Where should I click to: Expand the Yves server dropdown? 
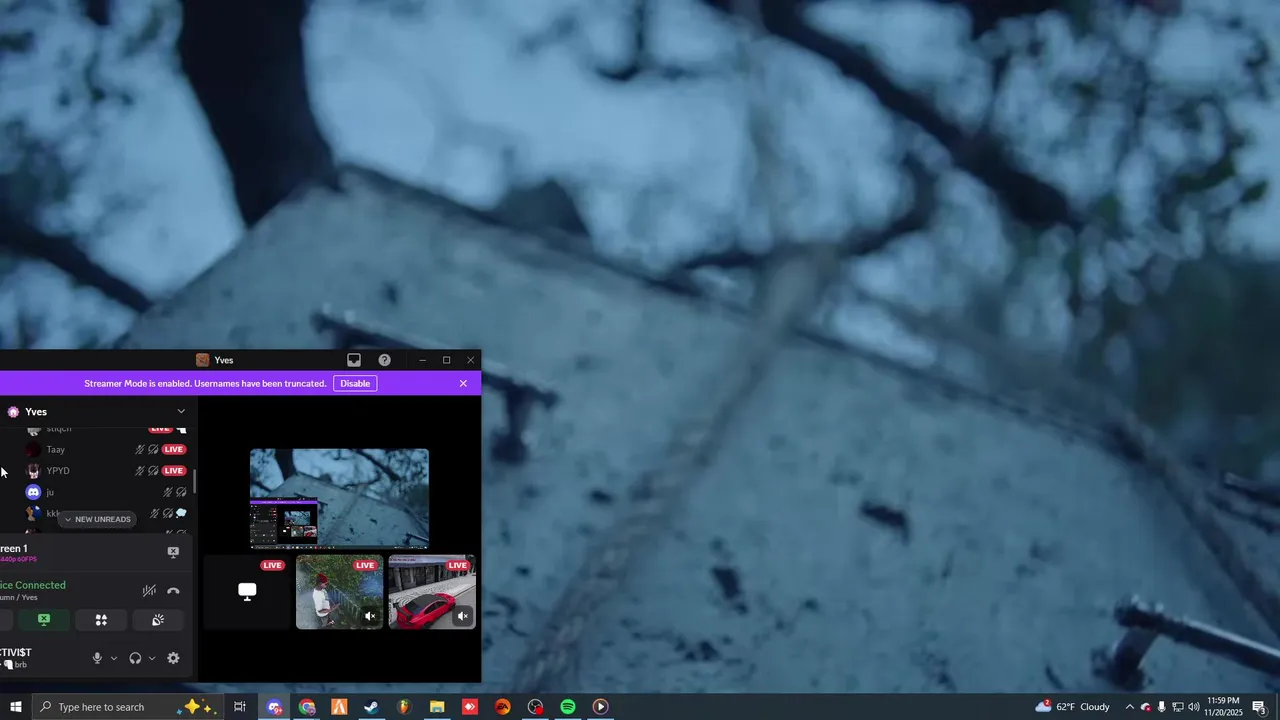click(x=181, y=412)
